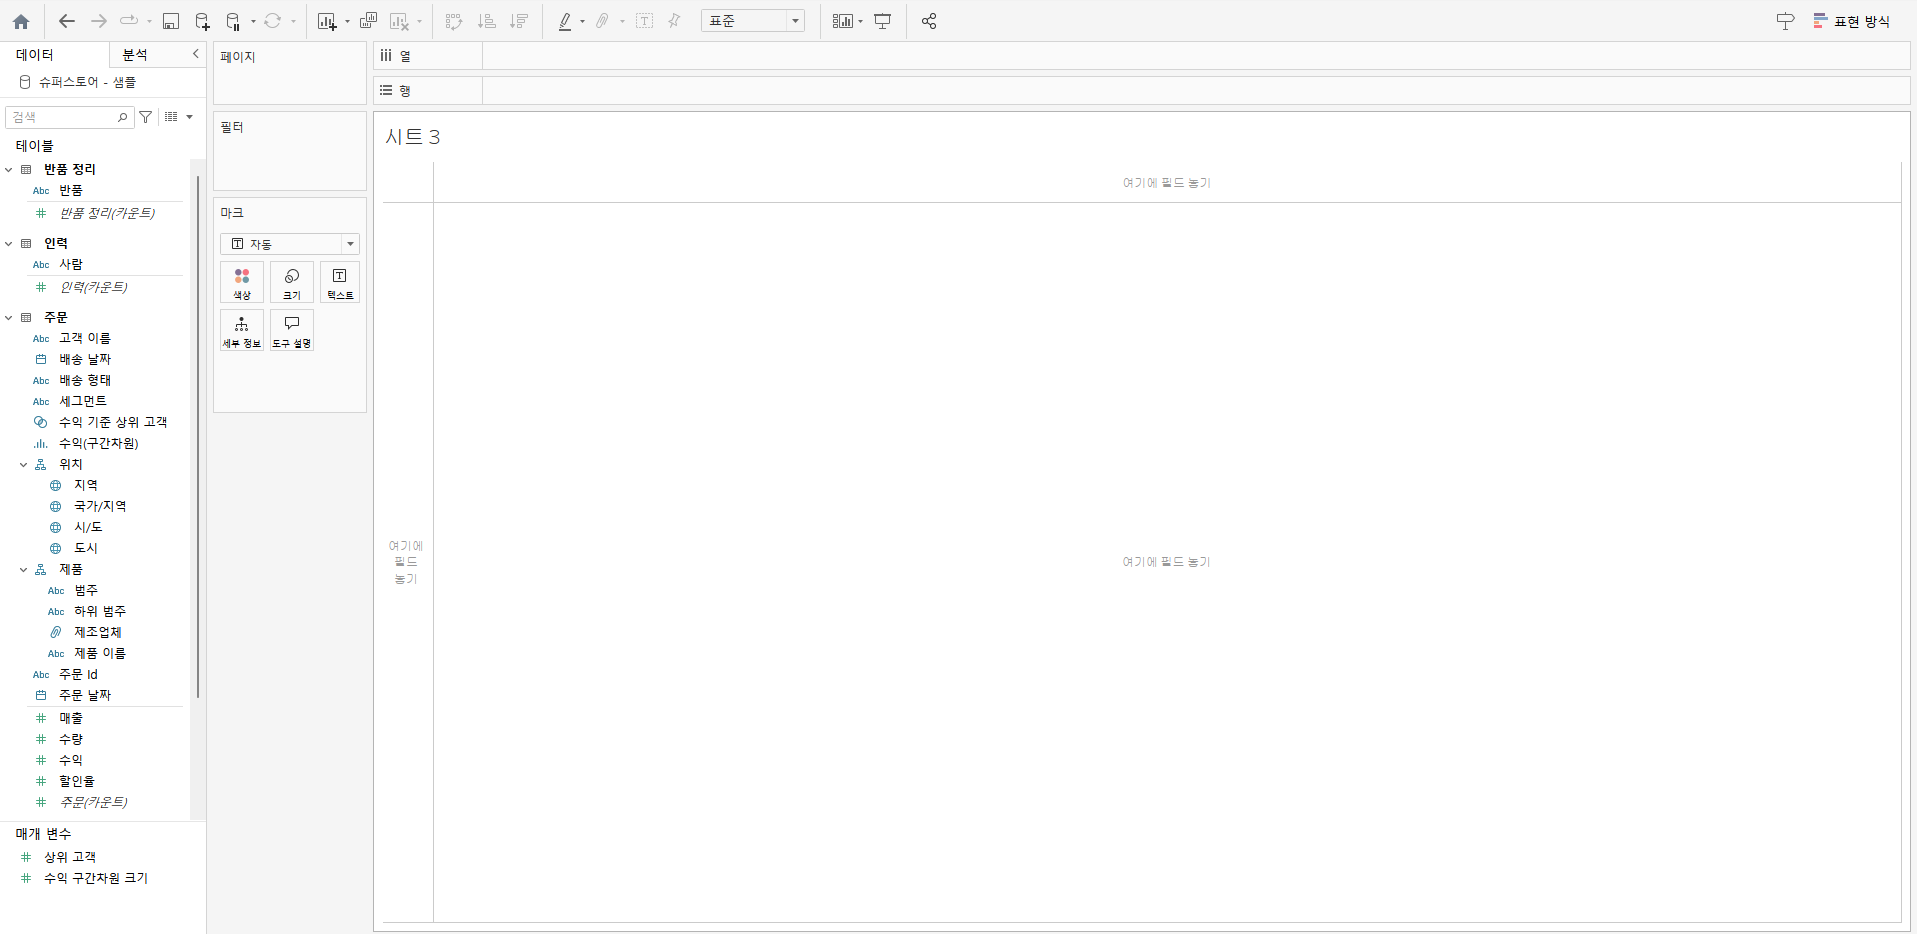Open the new worksheet dropdown arrow
The width and height of the screenshot is (1917, 934).
[347, 21]
